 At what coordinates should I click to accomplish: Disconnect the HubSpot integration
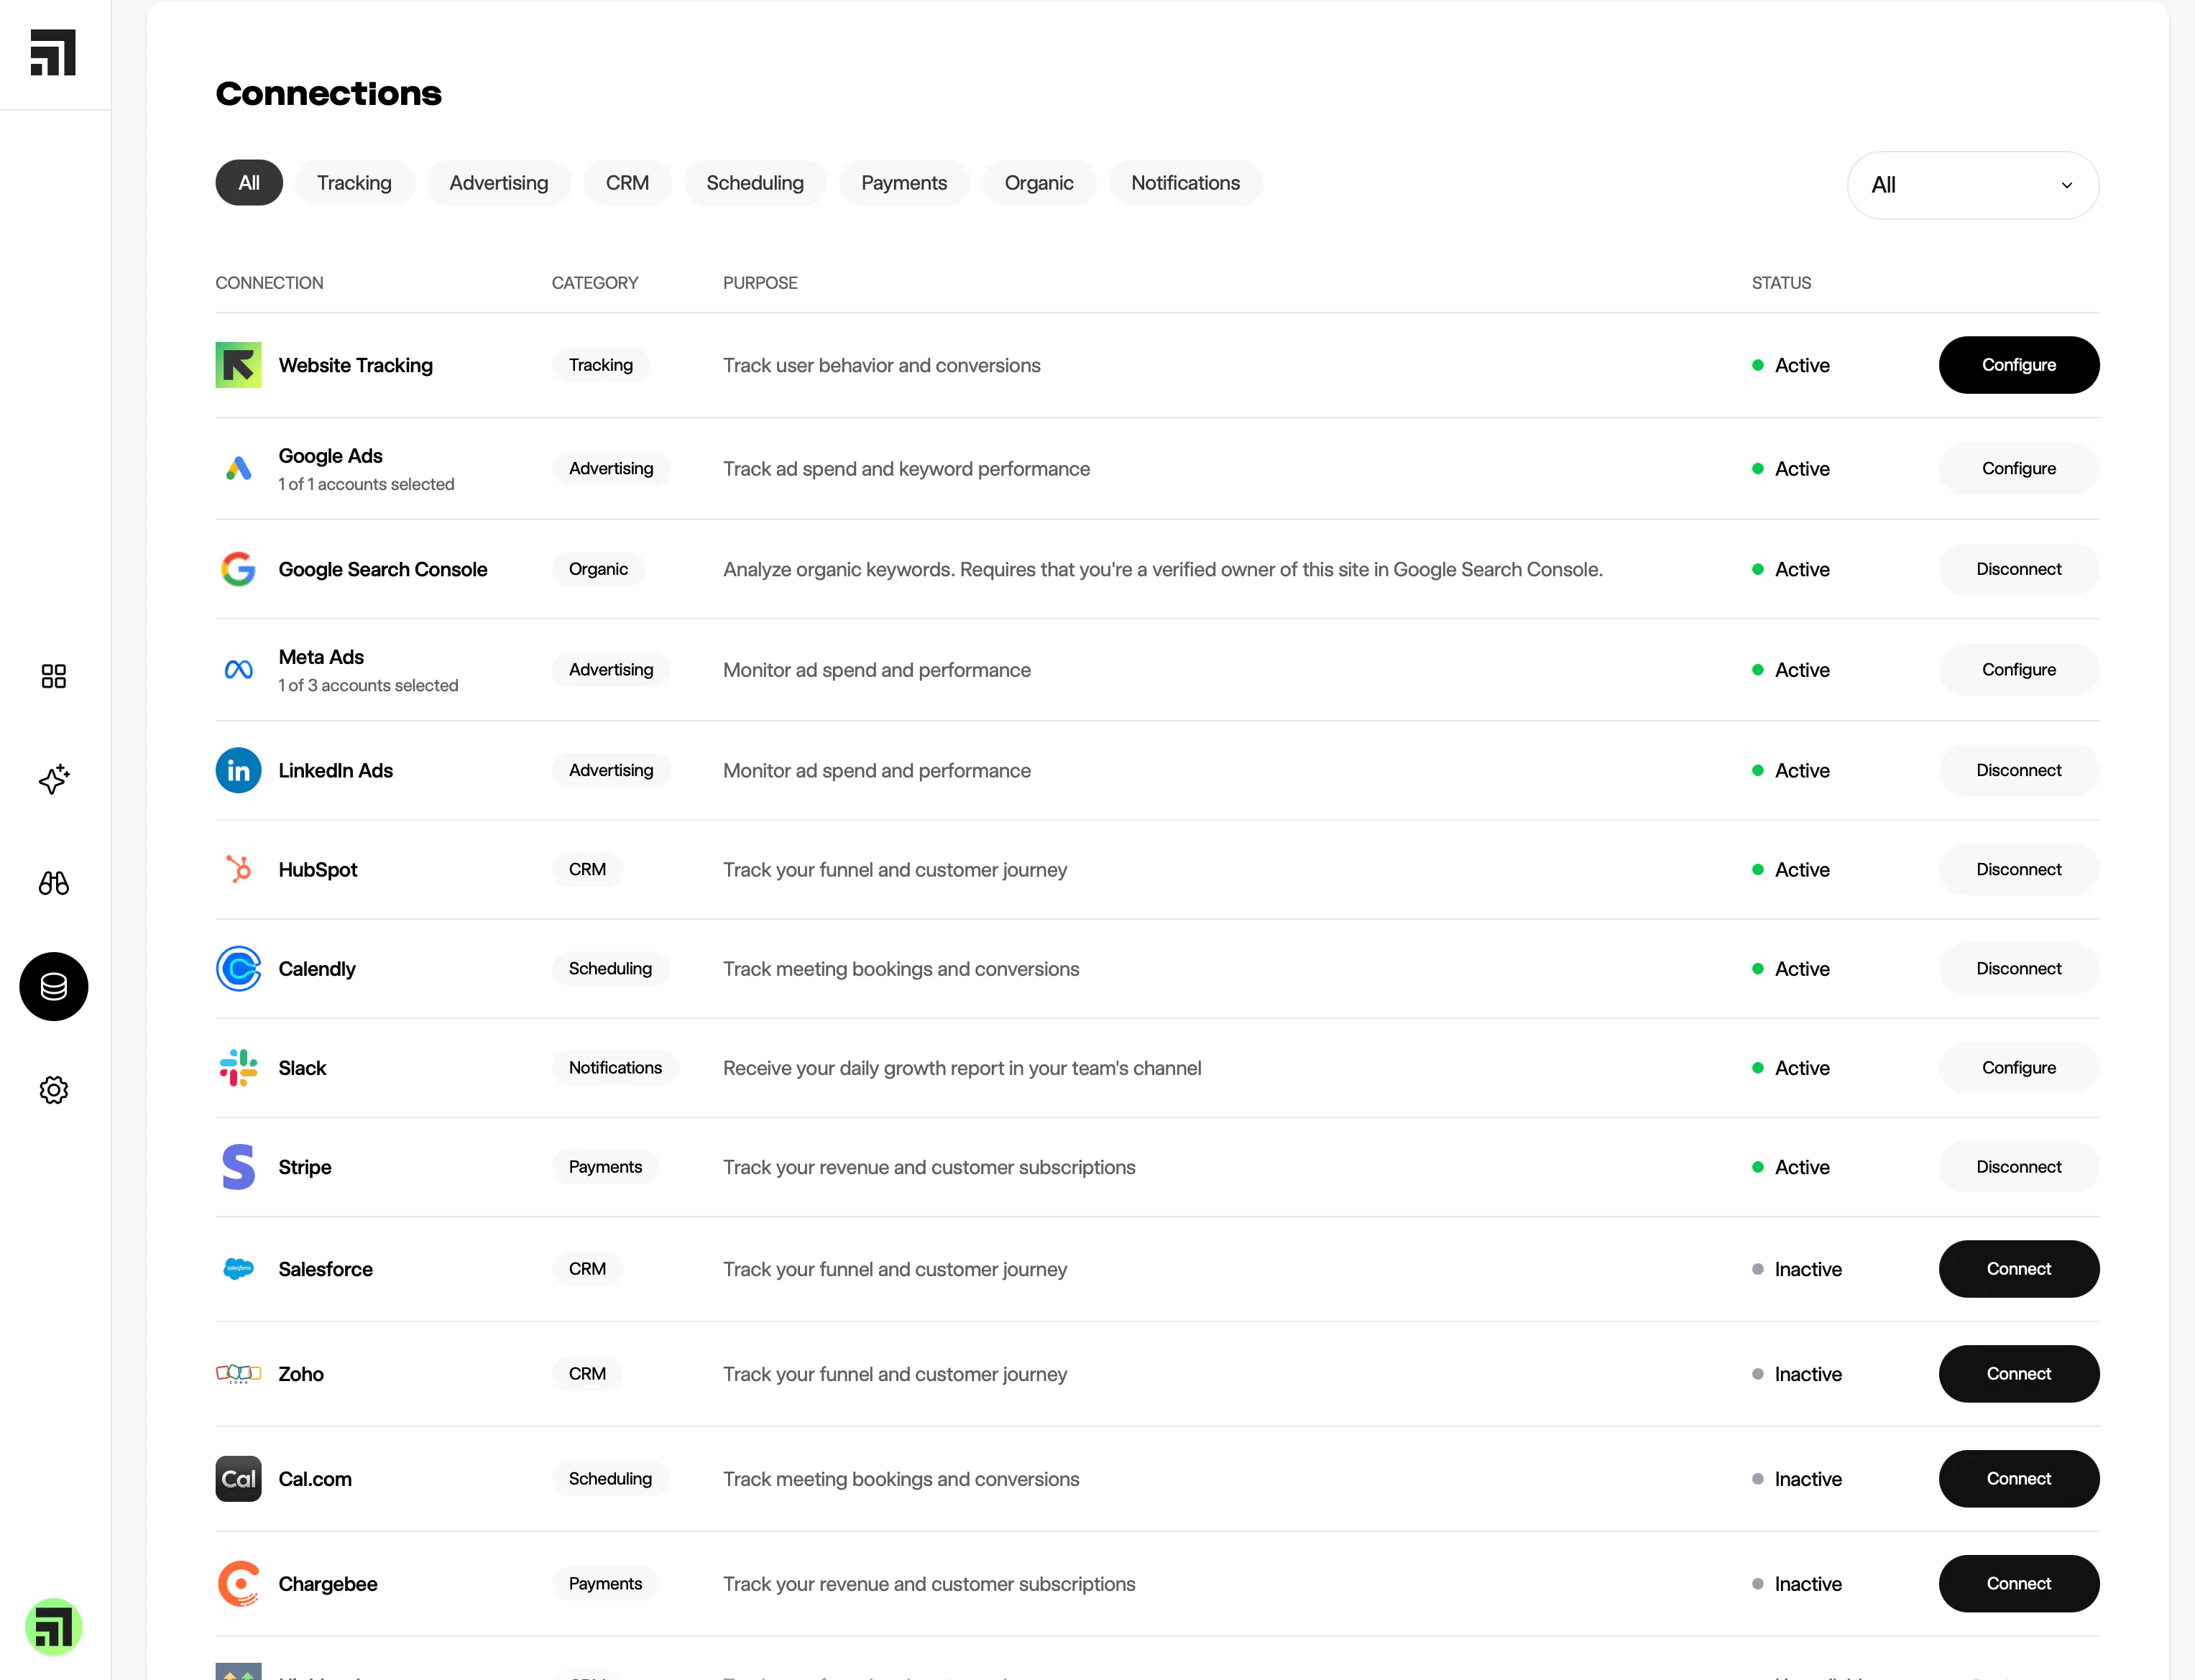(2019, 869)
